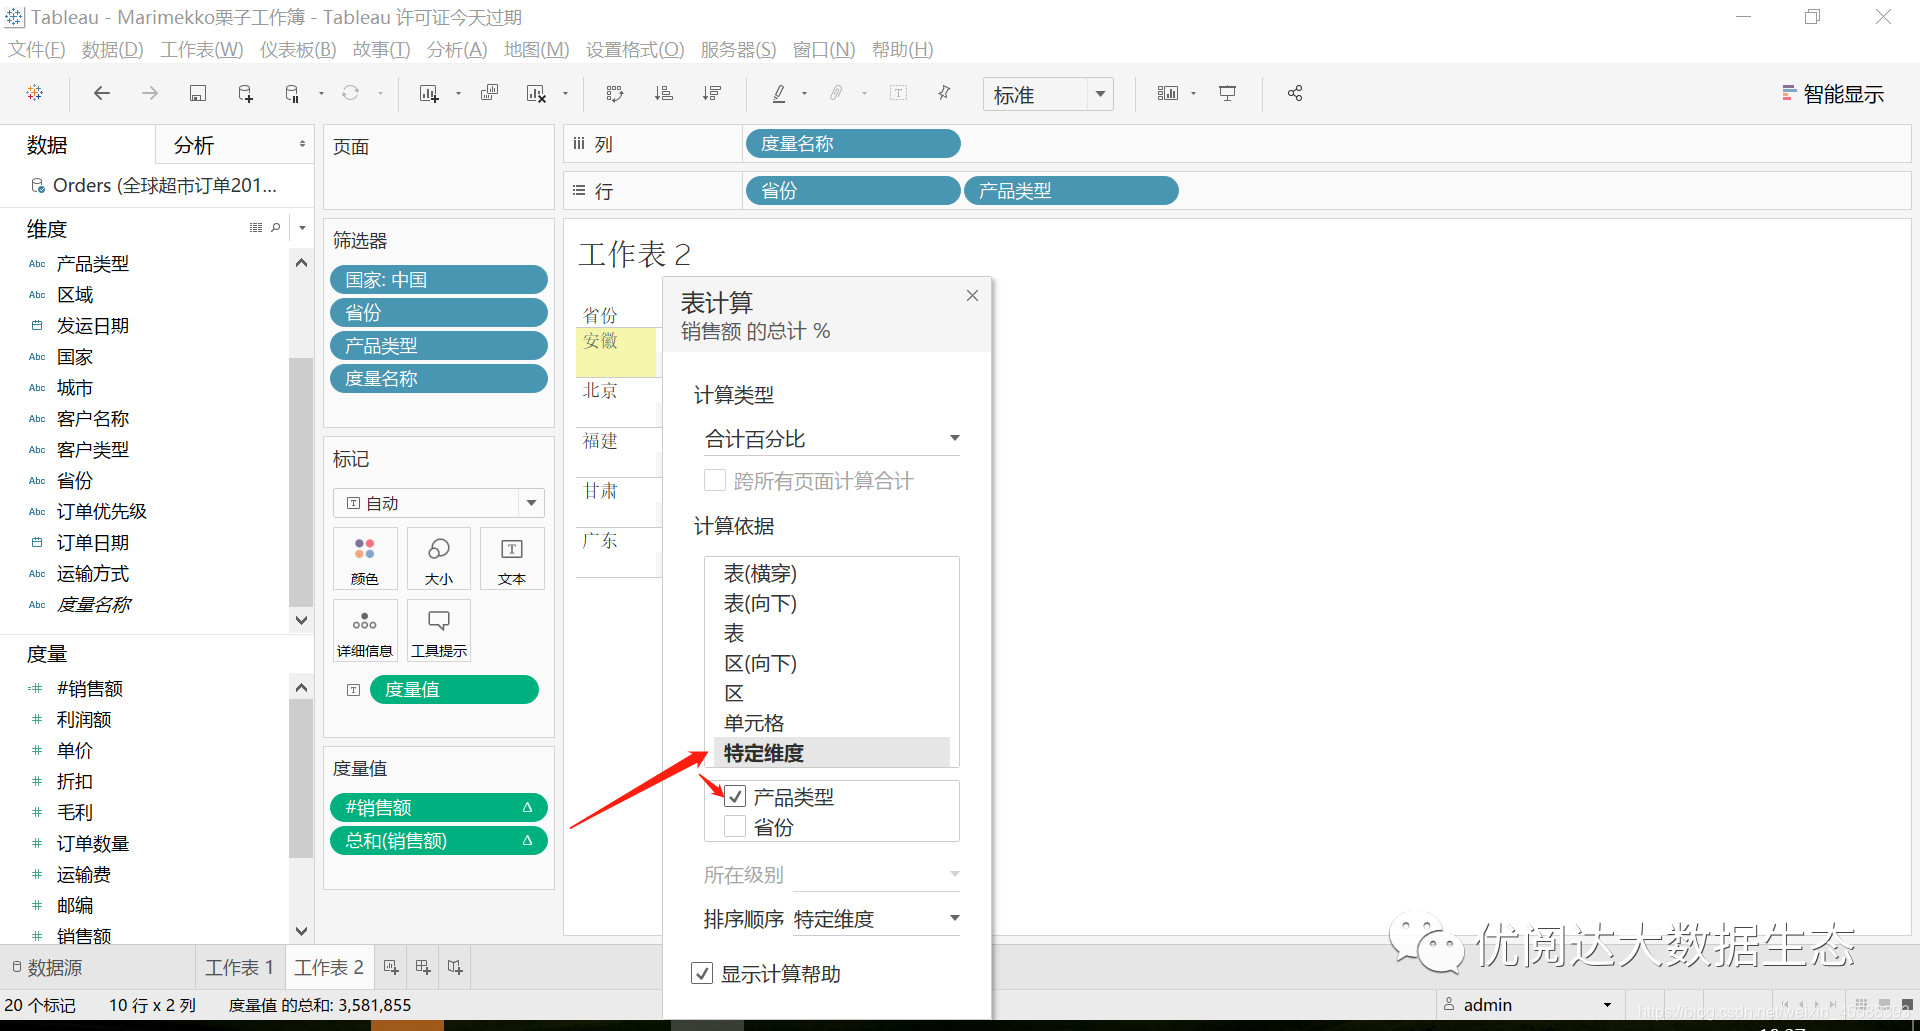Click the Tableau start page icon
1920x1031 pixels.
[x=35, y=93]
